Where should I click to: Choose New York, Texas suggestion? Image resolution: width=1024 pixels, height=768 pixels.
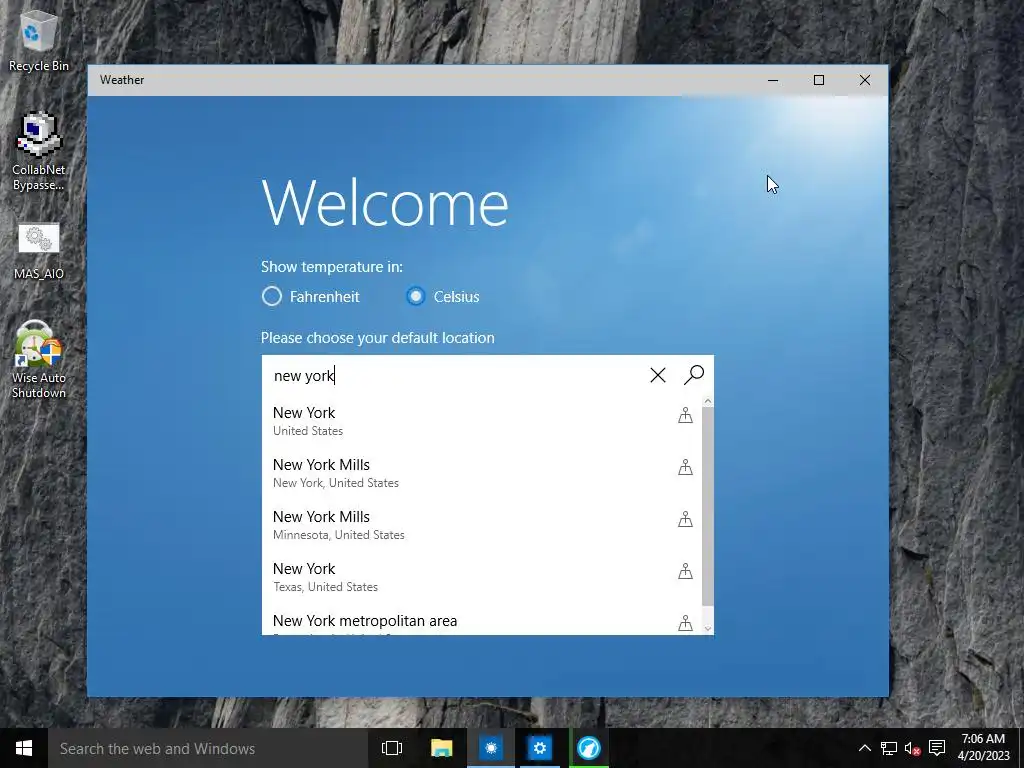tap(482, 577)
